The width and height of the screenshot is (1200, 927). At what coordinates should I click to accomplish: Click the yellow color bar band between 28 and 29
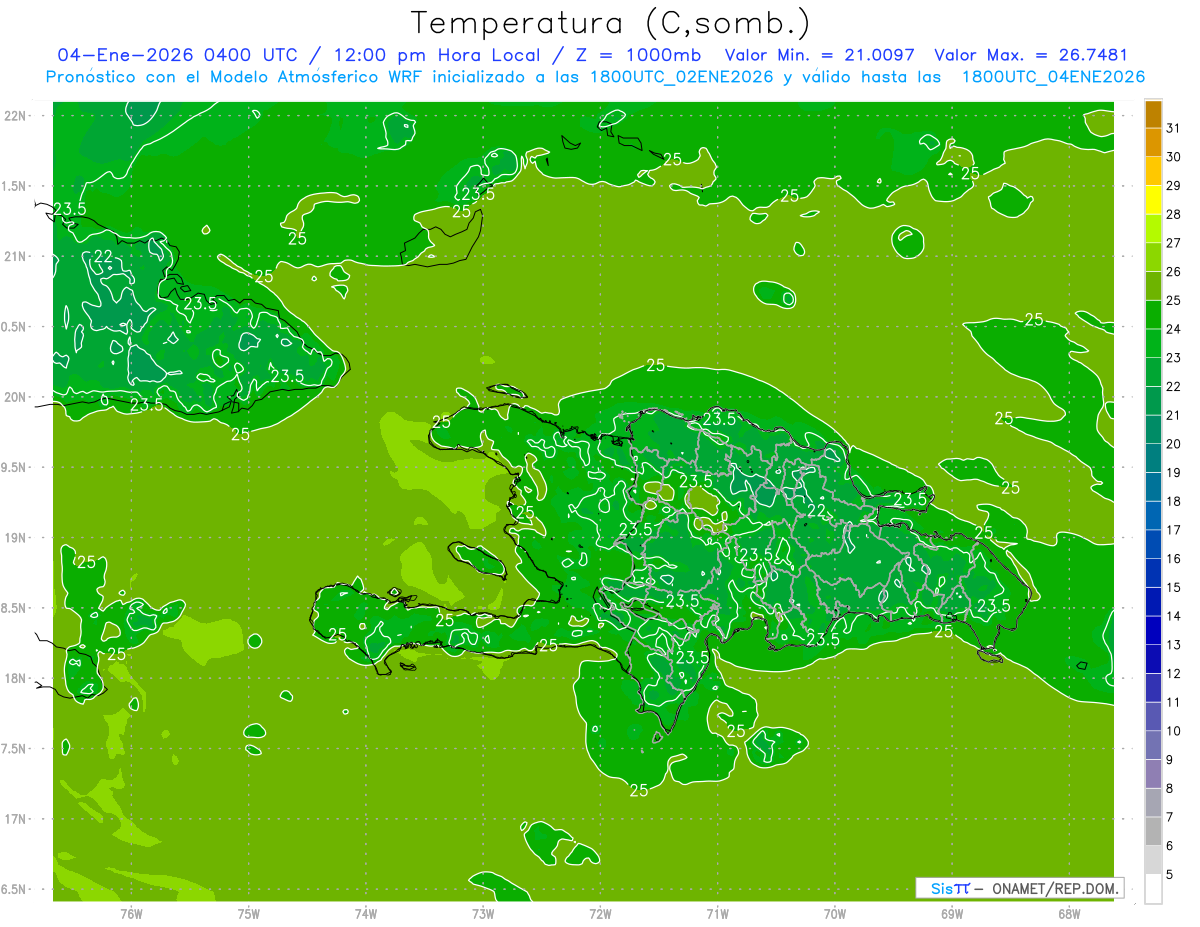coord(1153,200)
